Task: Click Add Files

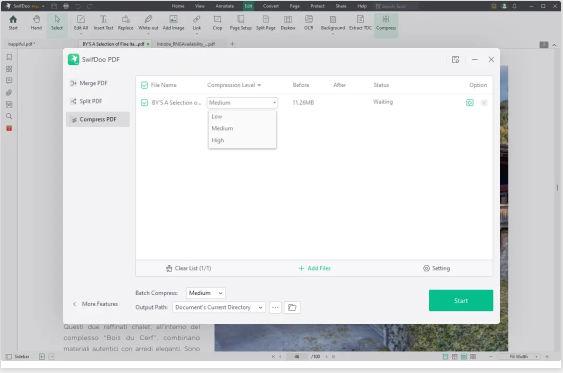Action: [x=315, y=268]
